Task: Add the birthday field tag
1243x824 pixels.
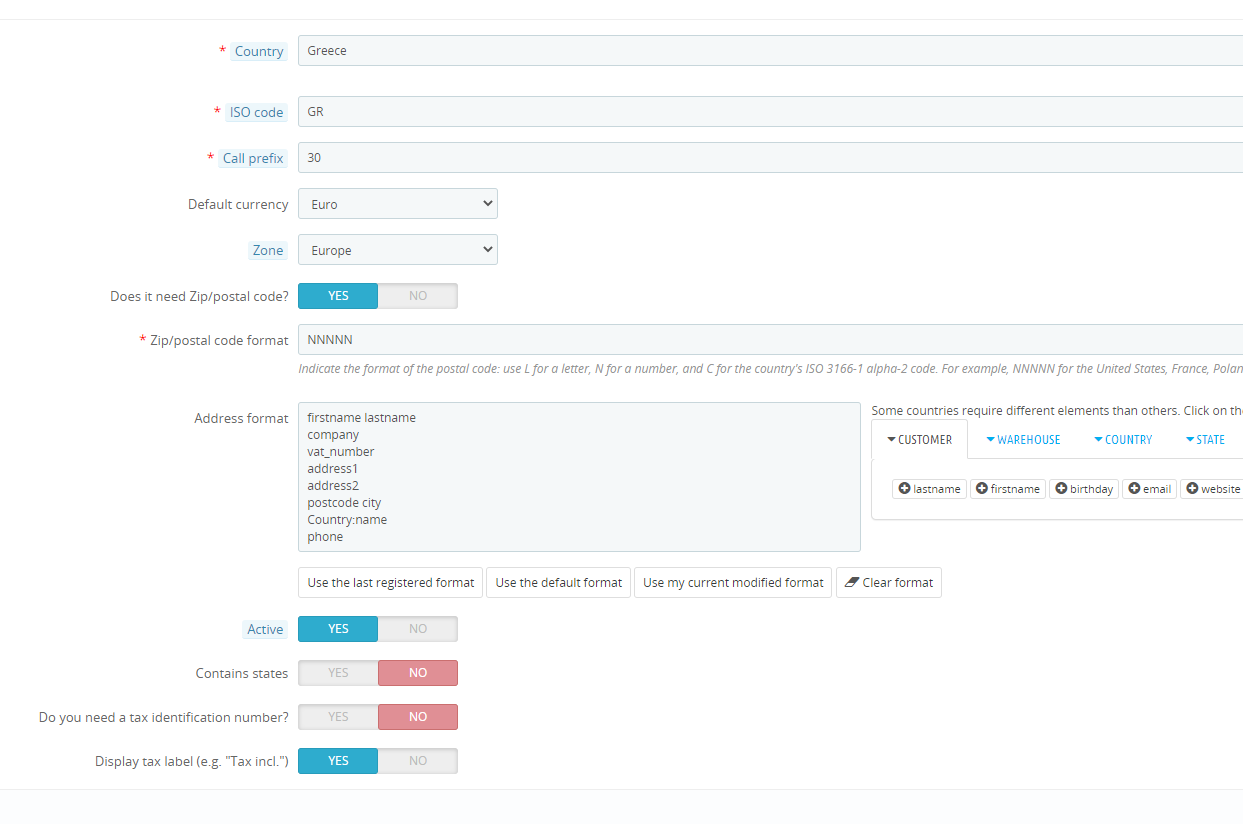Action: click(1084, 489)
